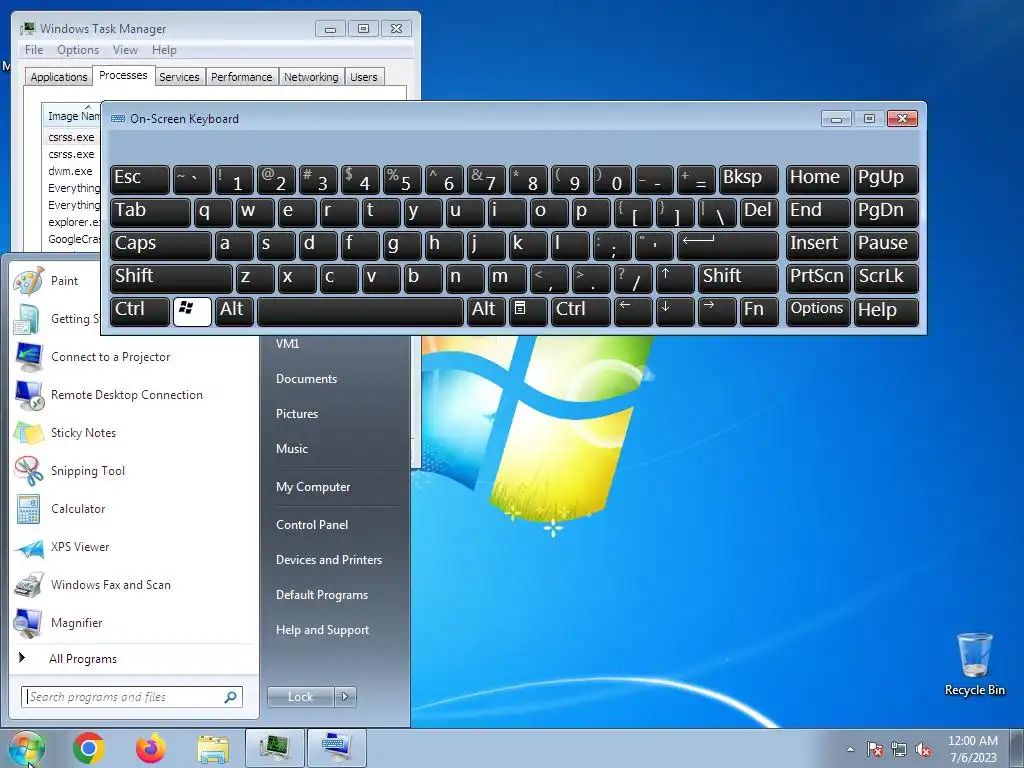Open Magnifier
The height and width of the screenshot is (768, 1024).
tap(135, 623)
